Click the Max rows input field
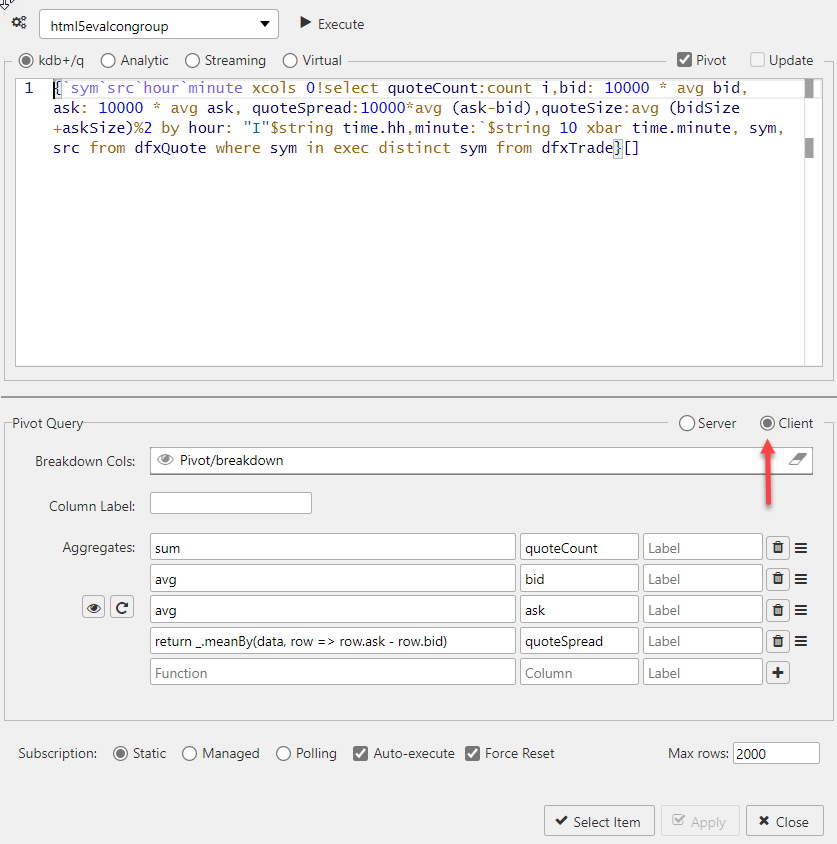This screenshot has height=844, width=837. click(x=776, y=753)
